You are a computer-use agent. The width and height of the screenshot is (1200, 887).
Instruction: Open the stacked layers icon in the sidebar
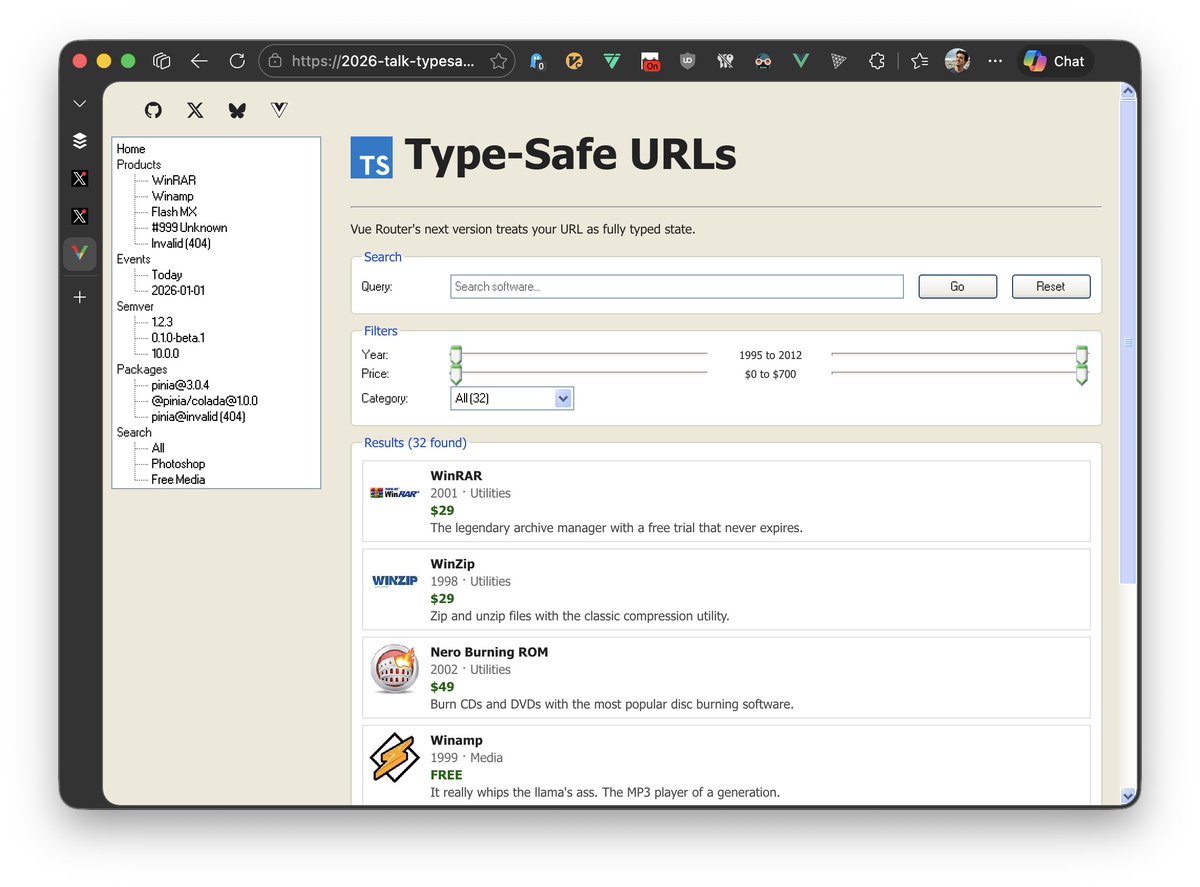pos(80,141)
